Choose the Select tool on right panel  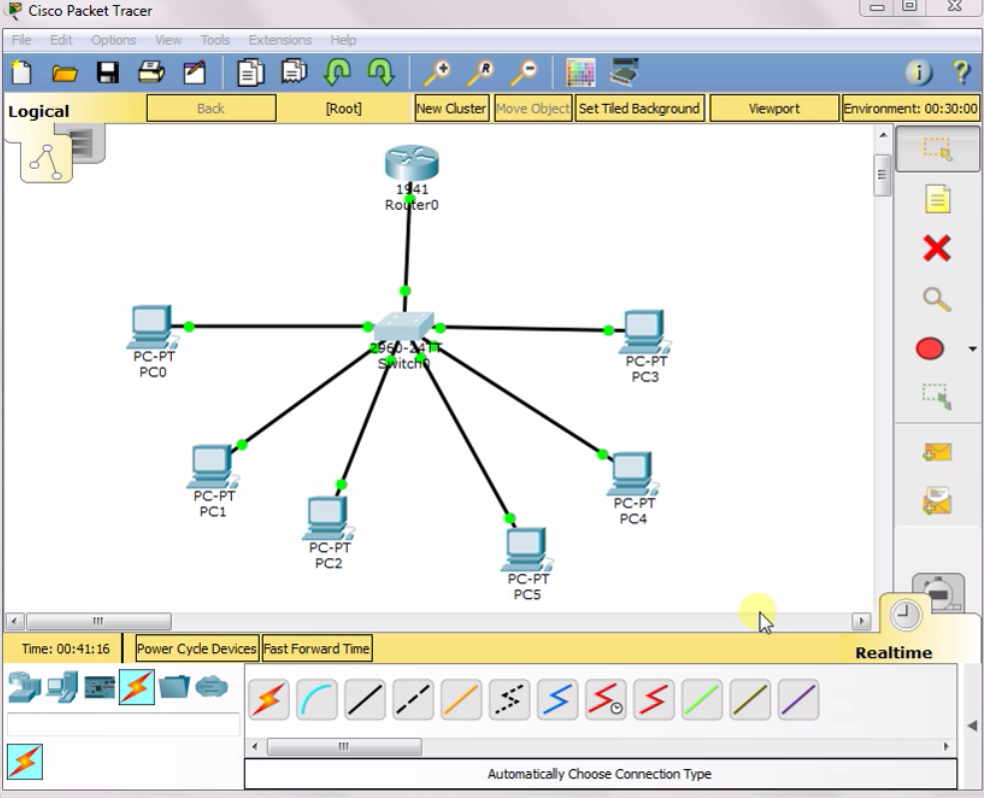[x=937, y=149]
